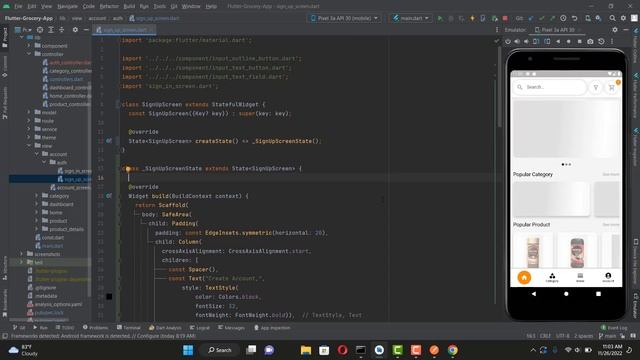Expand the component folder

pos(29,46)
